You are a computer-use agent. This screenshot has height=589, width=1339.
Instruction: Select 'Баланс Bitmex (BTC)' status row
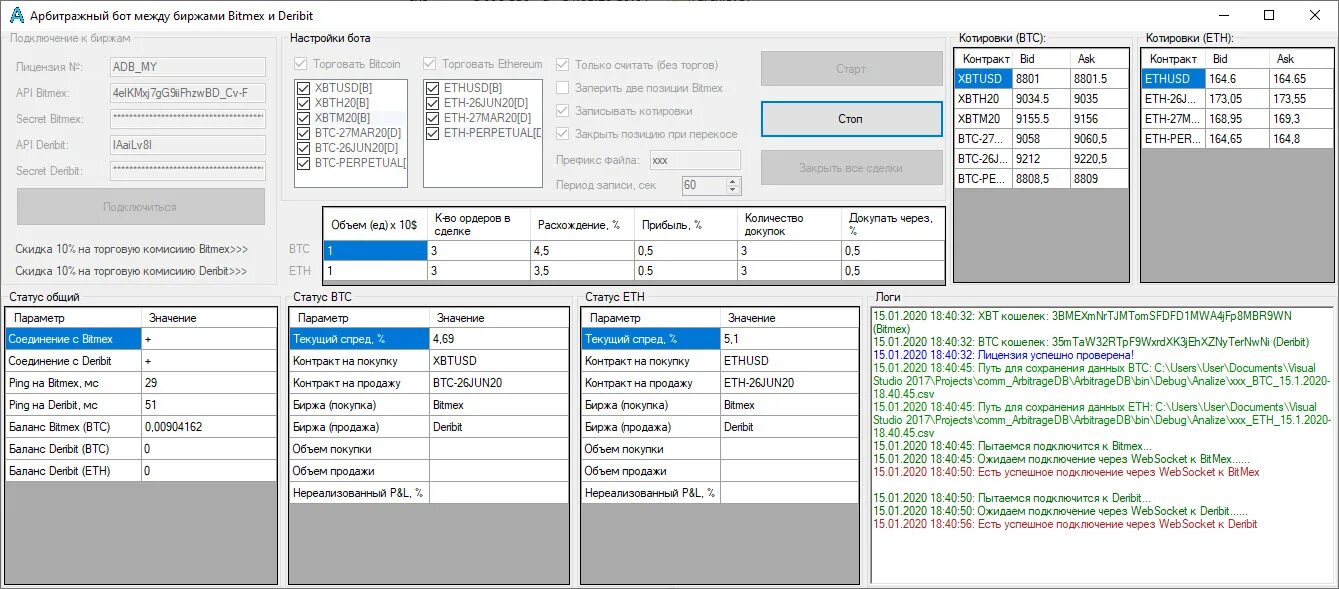point(141,427)
